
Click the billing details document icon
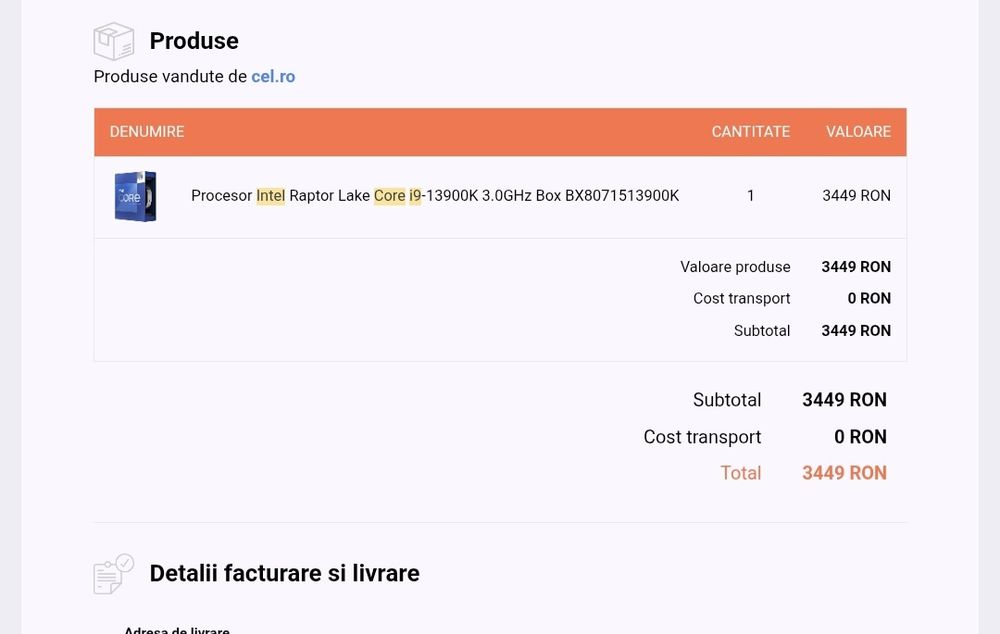pyautogui.click(x=114, y=574)
